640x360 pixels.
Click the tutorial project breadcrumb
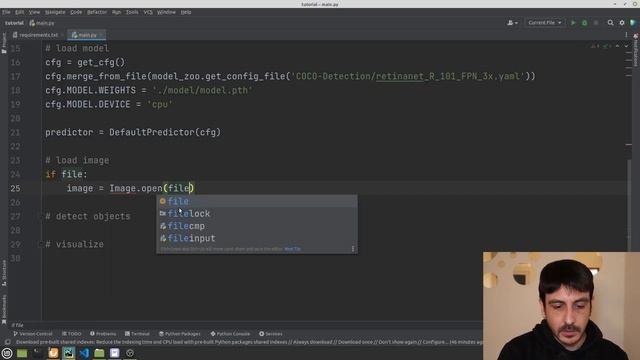pos(14,23)
